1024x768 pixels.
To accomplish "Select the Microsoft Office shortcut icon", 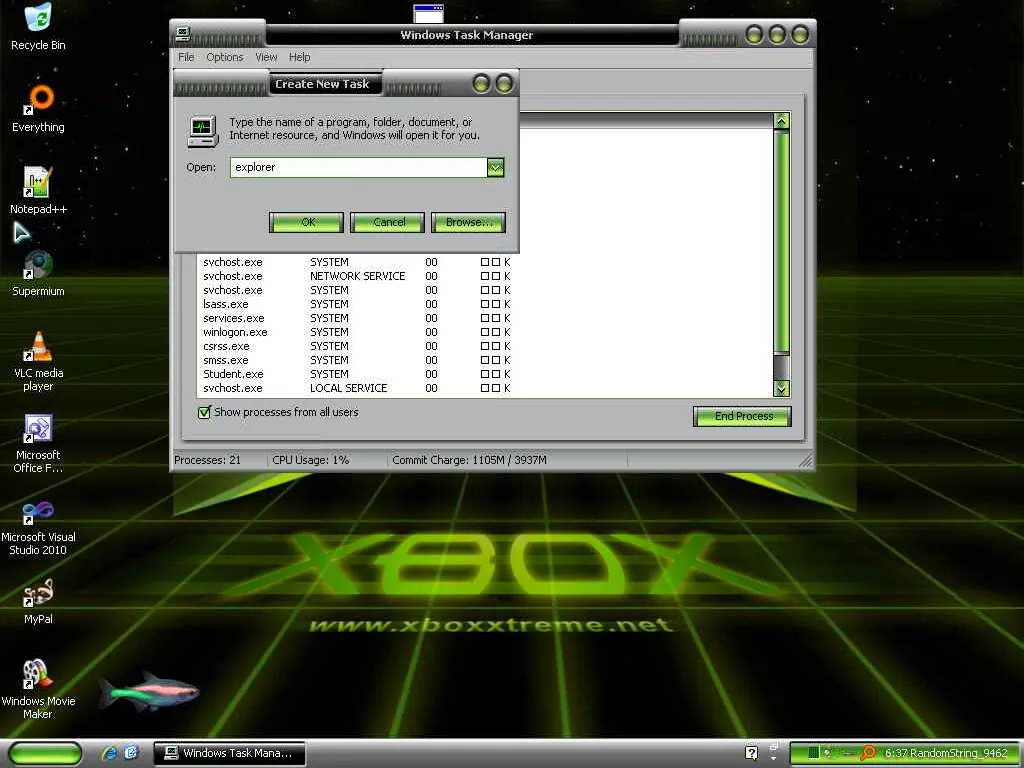I will (x=38, y=442).
